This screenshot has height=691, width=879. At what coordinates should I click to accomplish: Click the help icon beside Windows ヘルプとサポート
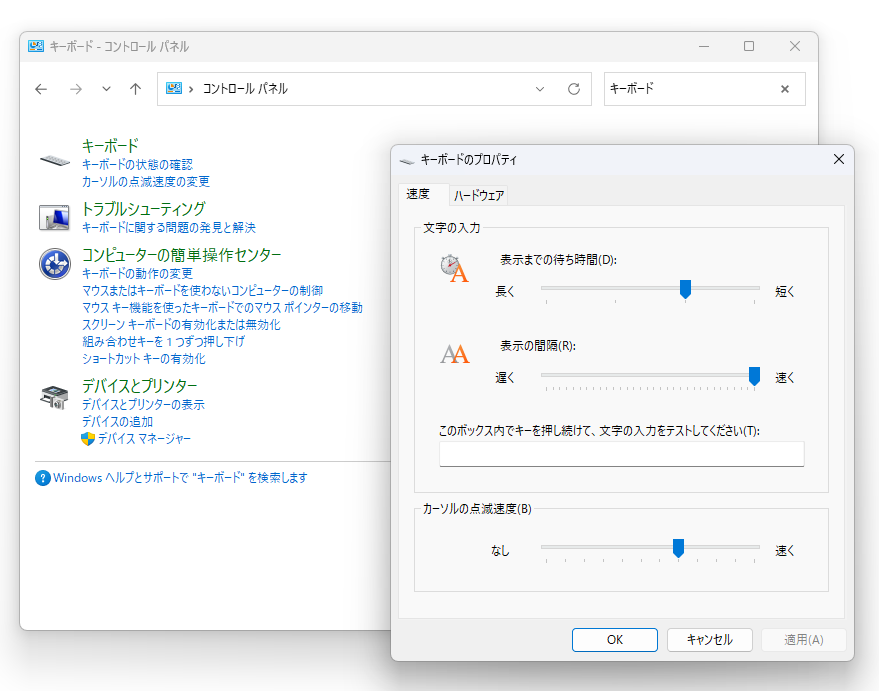41,478
